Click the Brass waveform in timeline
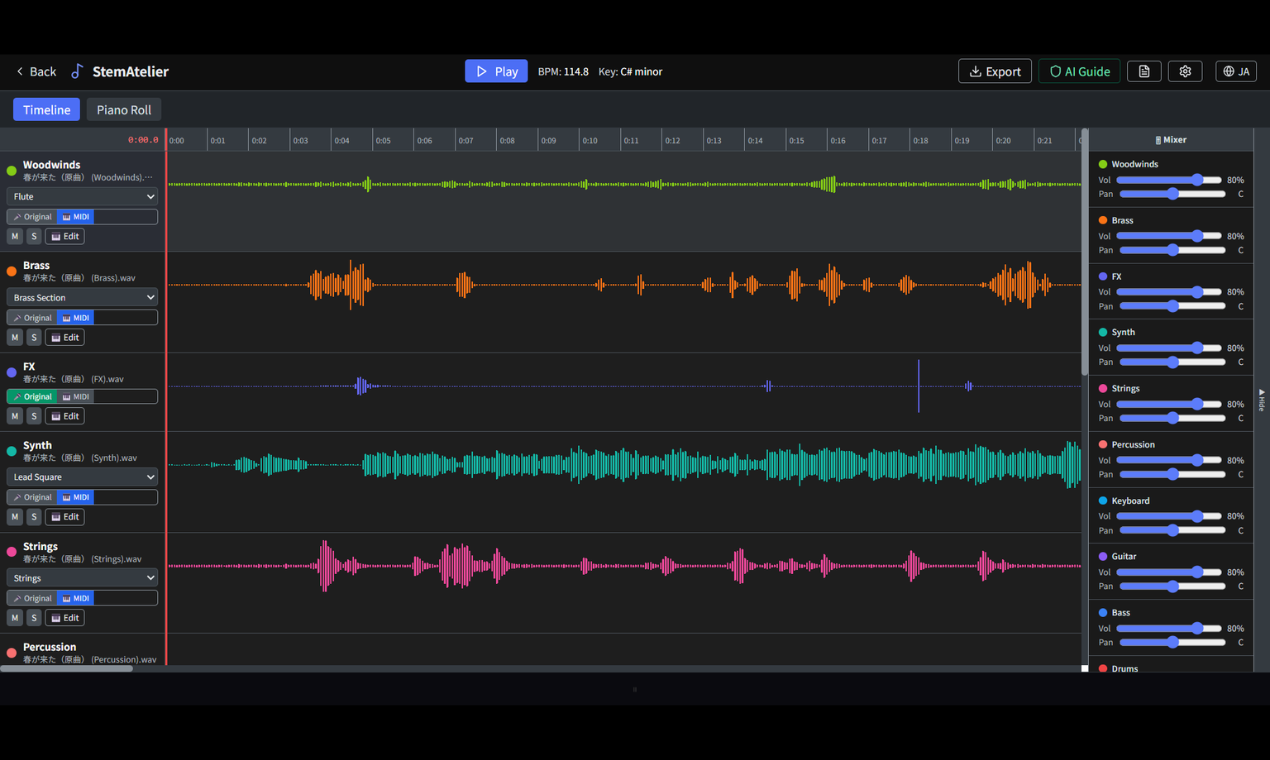Screen dimensions: 1270x760 [x=624, y=285]
